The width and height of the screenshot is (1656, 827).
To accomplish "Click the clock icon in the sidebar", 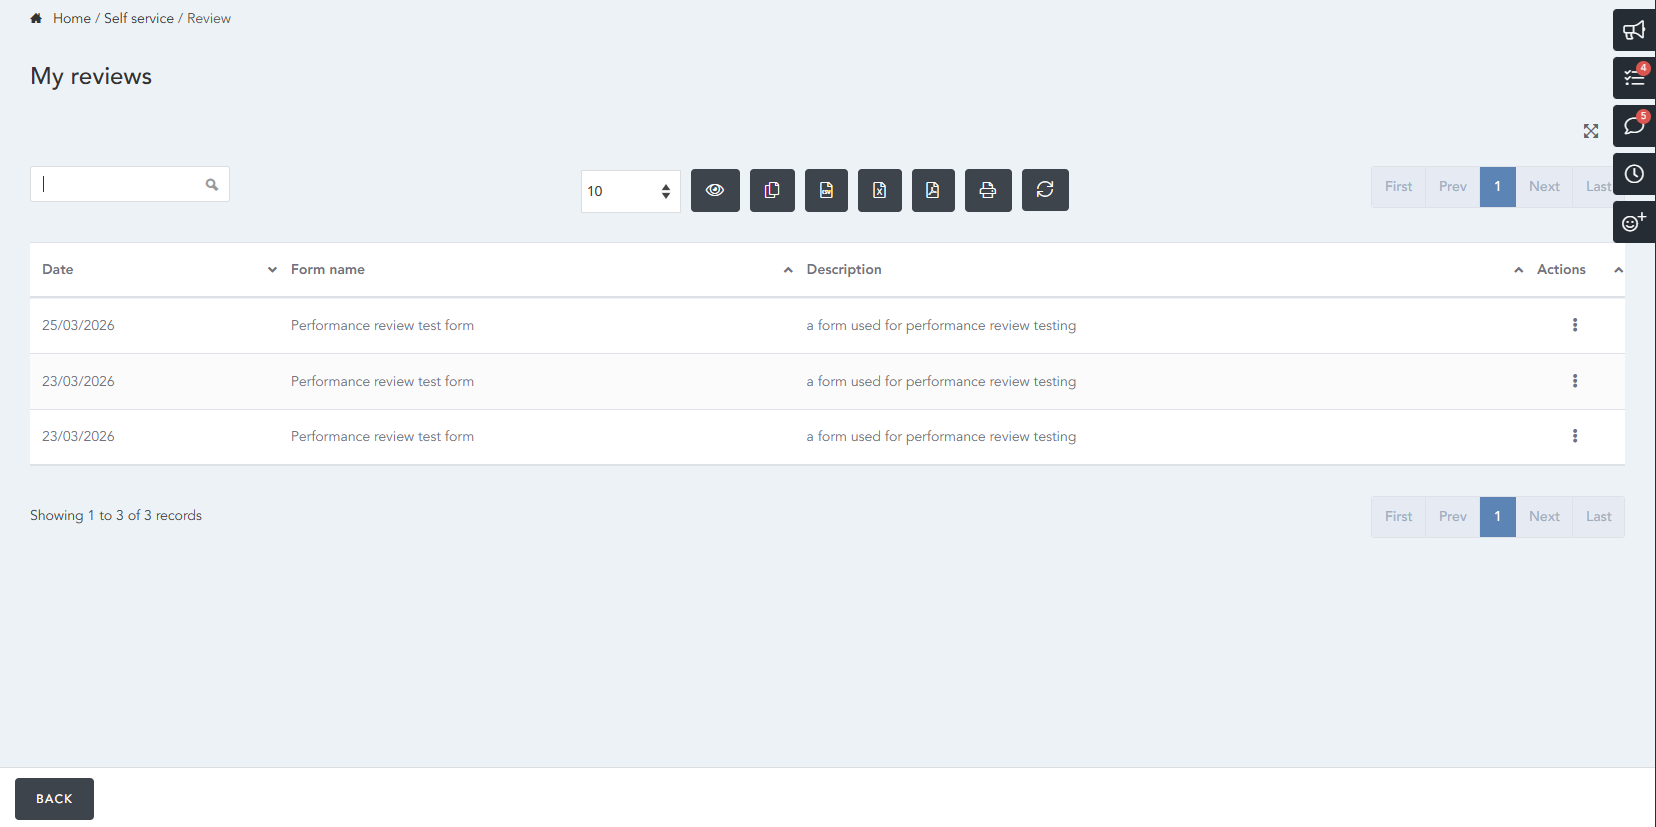I will click(1634, 174).
